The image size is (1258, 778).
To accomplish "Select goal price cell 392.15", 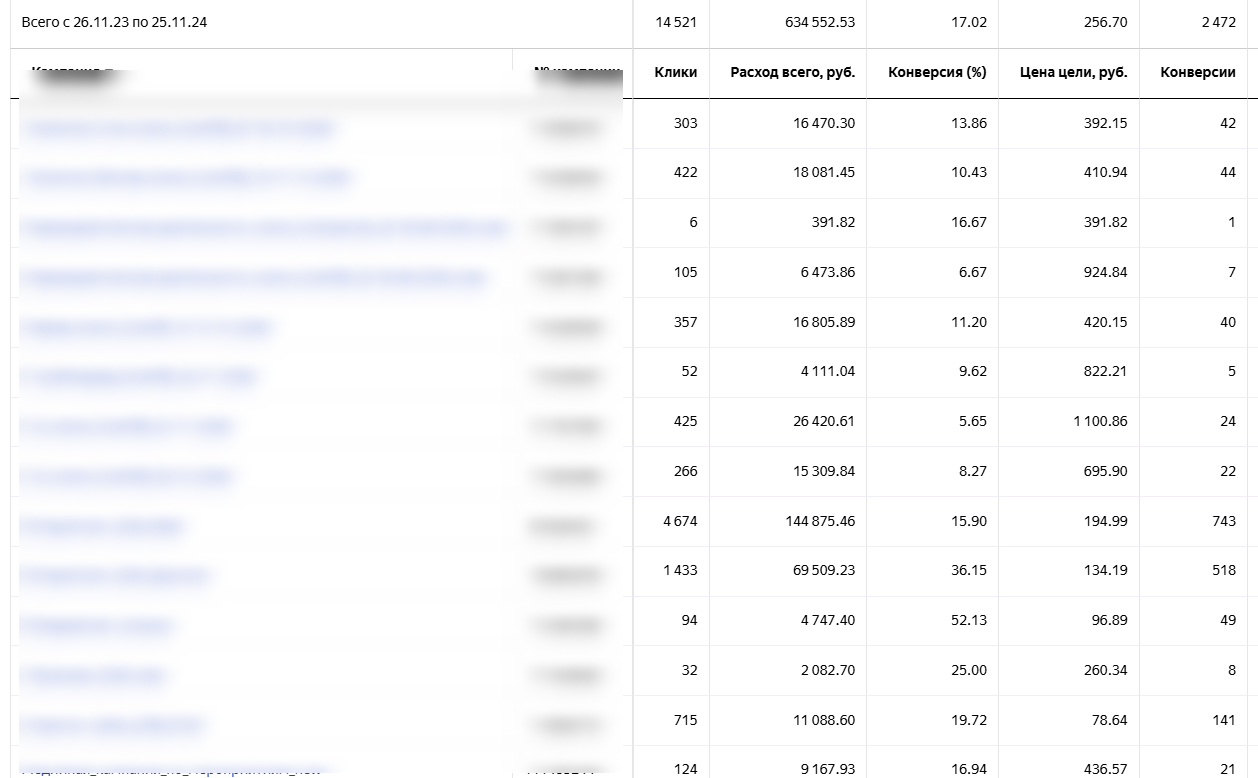I will point(1106,123).
